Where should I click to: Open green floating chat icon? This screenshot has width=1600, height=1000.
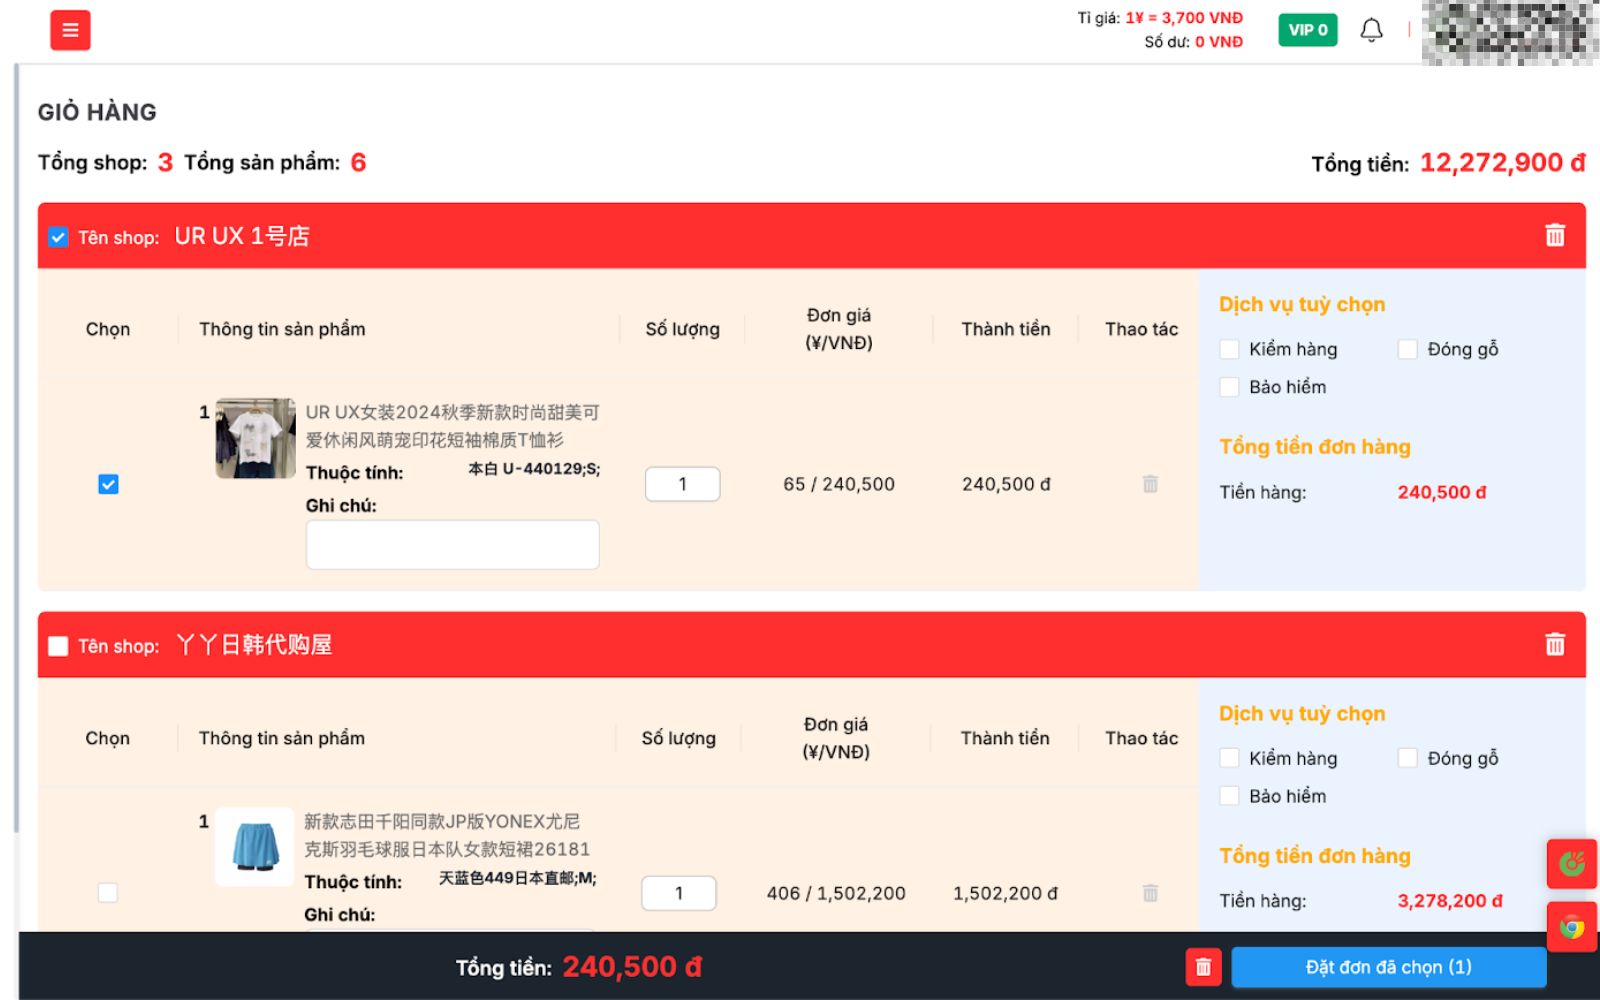1571,864
